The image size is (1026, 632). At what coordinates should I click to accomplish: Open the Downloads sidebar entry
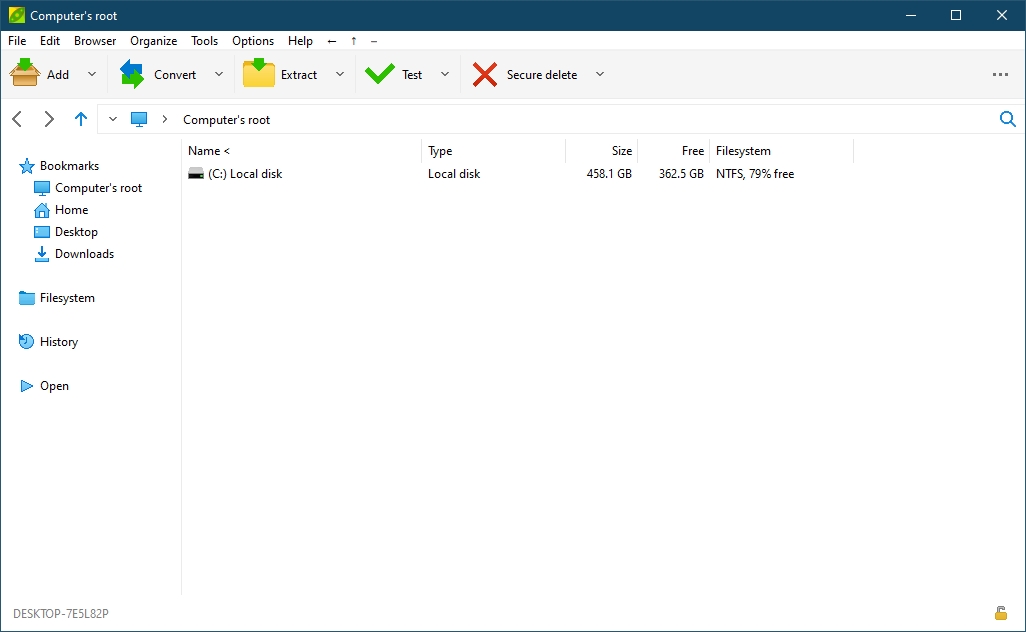(x=82, y=254)
